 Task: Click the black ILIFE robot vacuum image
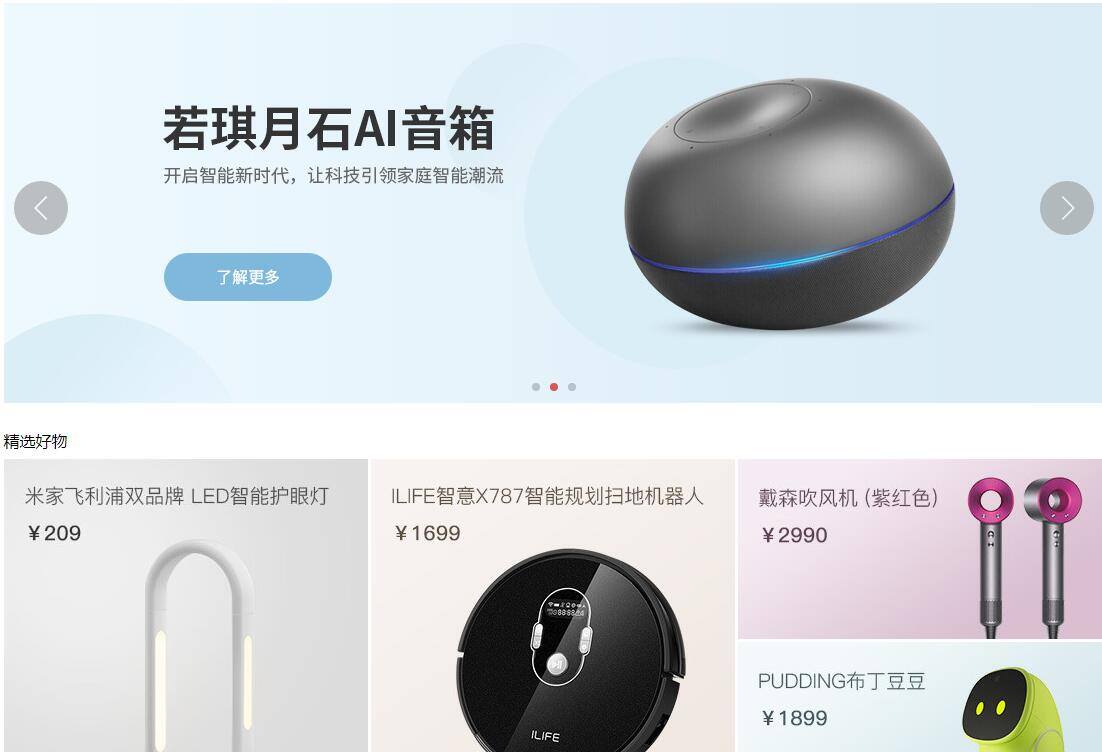[x=571, y=651]
